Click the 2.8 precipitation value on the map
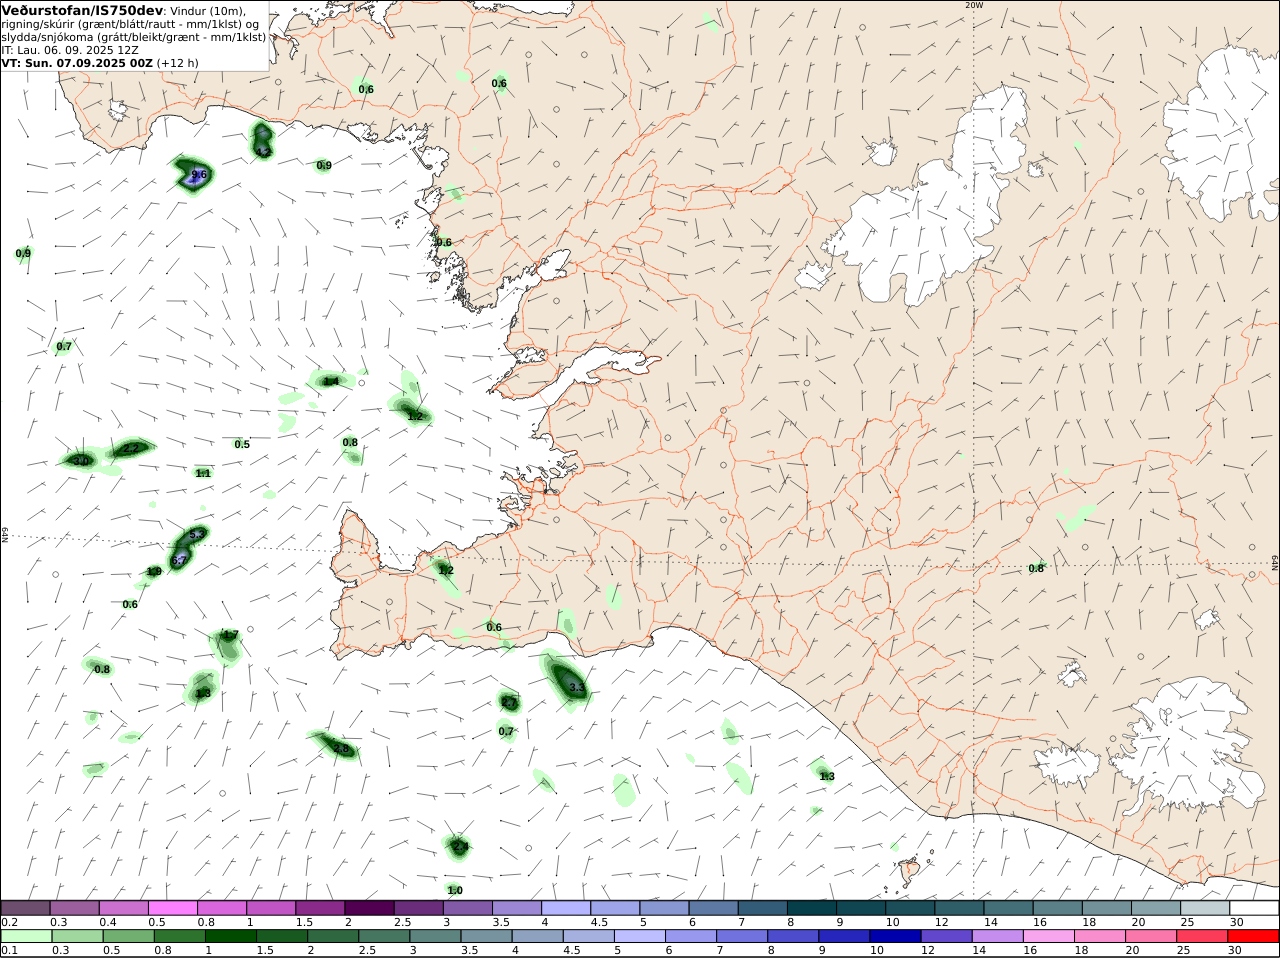This screenshot has width=1280, height=958. click(x=341, y=748)
